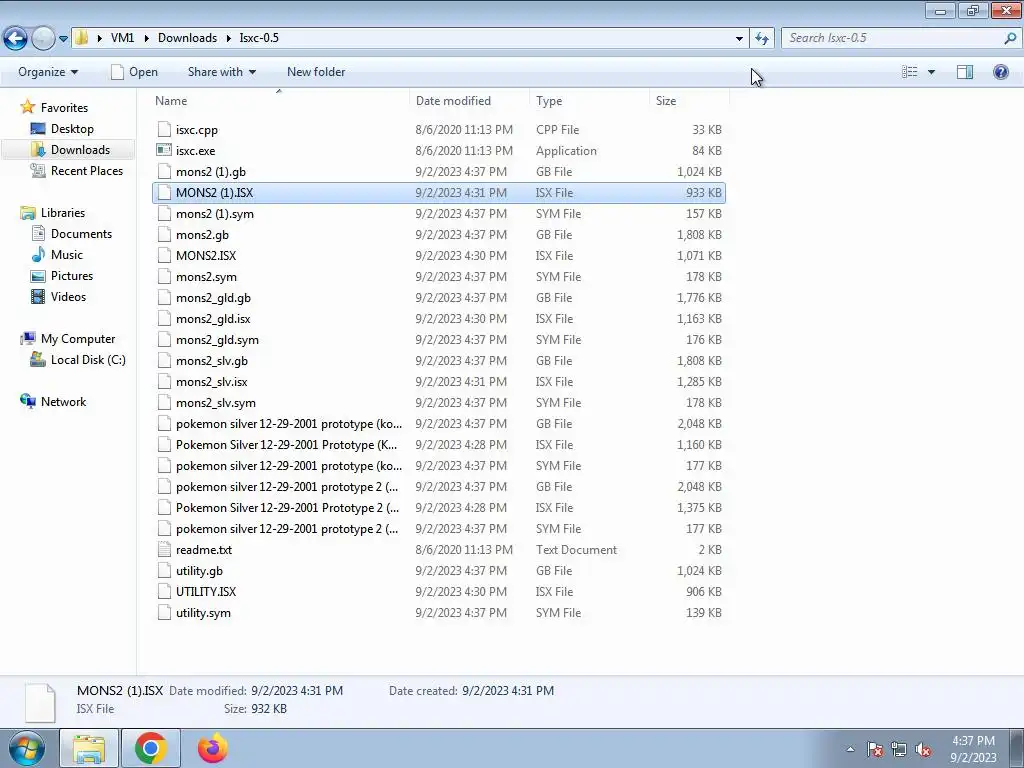This screenshot has width=1024, height=768.
Task: Click the Change your view icon
Action: [909, 72]
